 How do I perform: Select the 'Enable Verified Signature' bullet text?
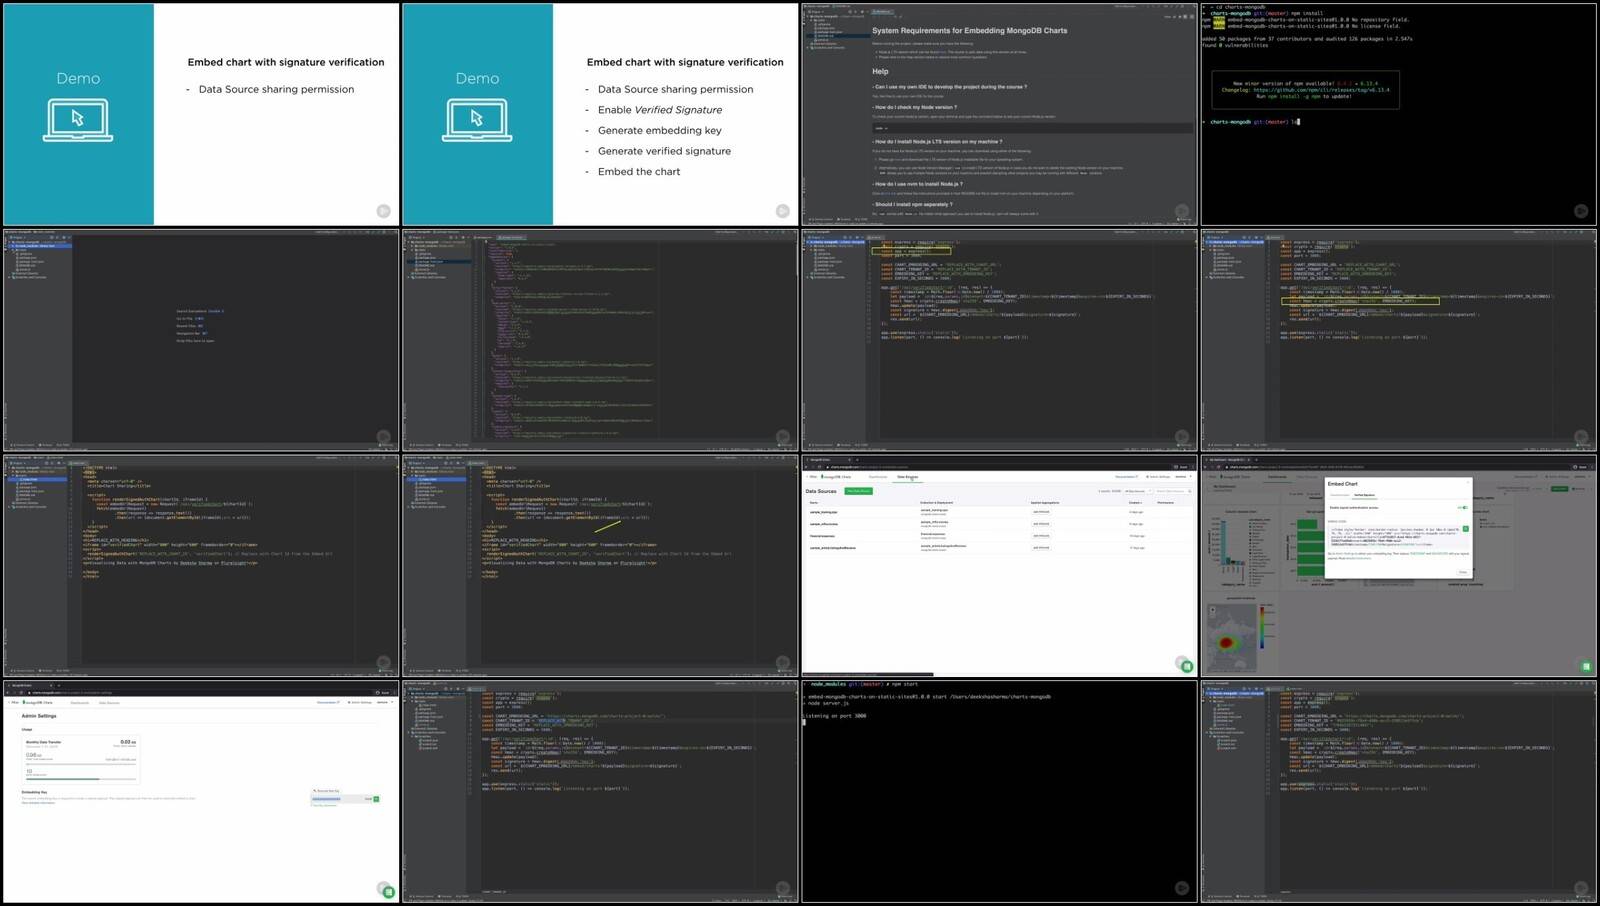(660, 110)
